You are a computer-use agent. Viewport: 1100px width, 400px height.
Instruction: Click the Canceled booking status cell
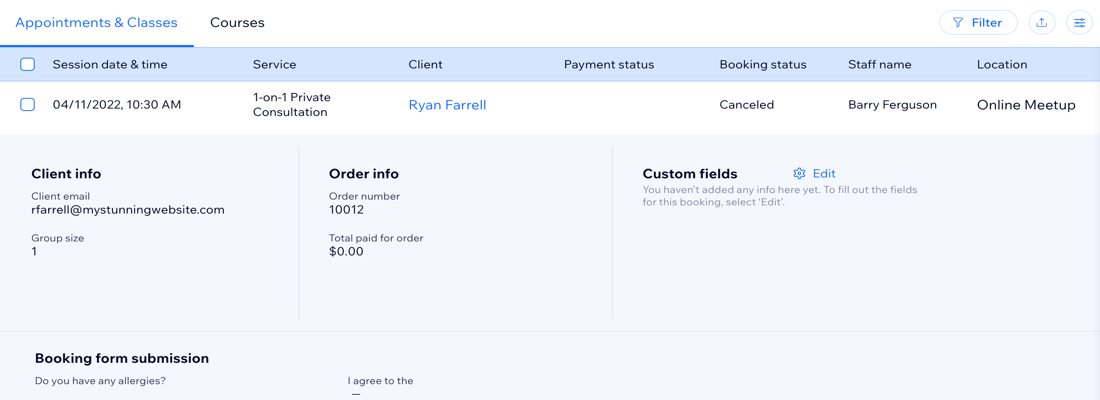pos(747,105)
